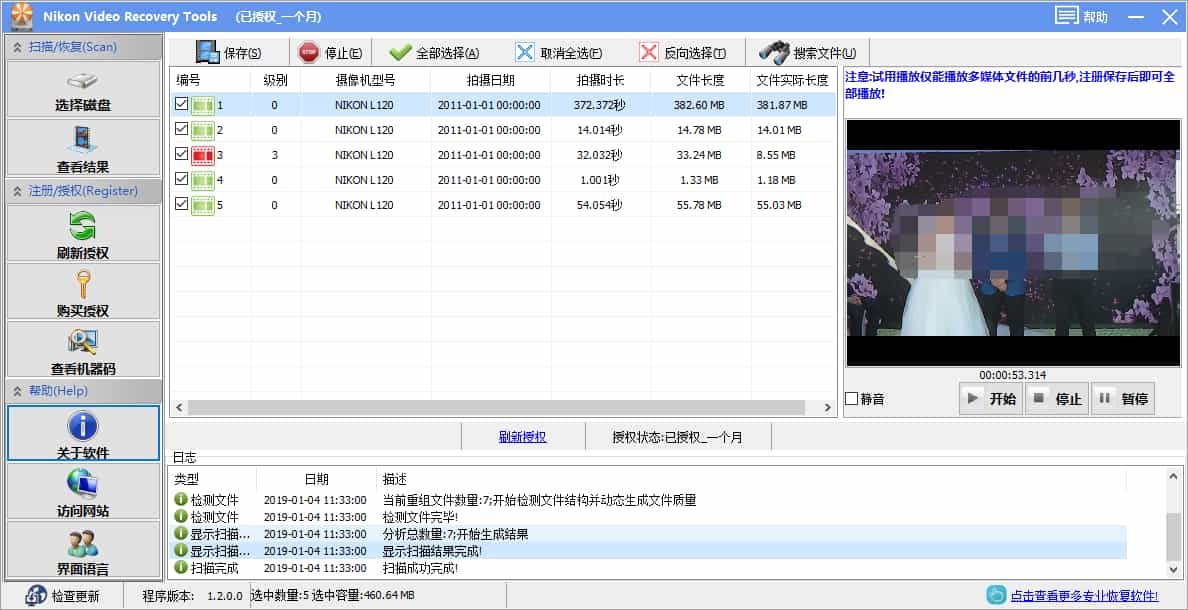Sort by 文件长度 column header

point(700,80)
